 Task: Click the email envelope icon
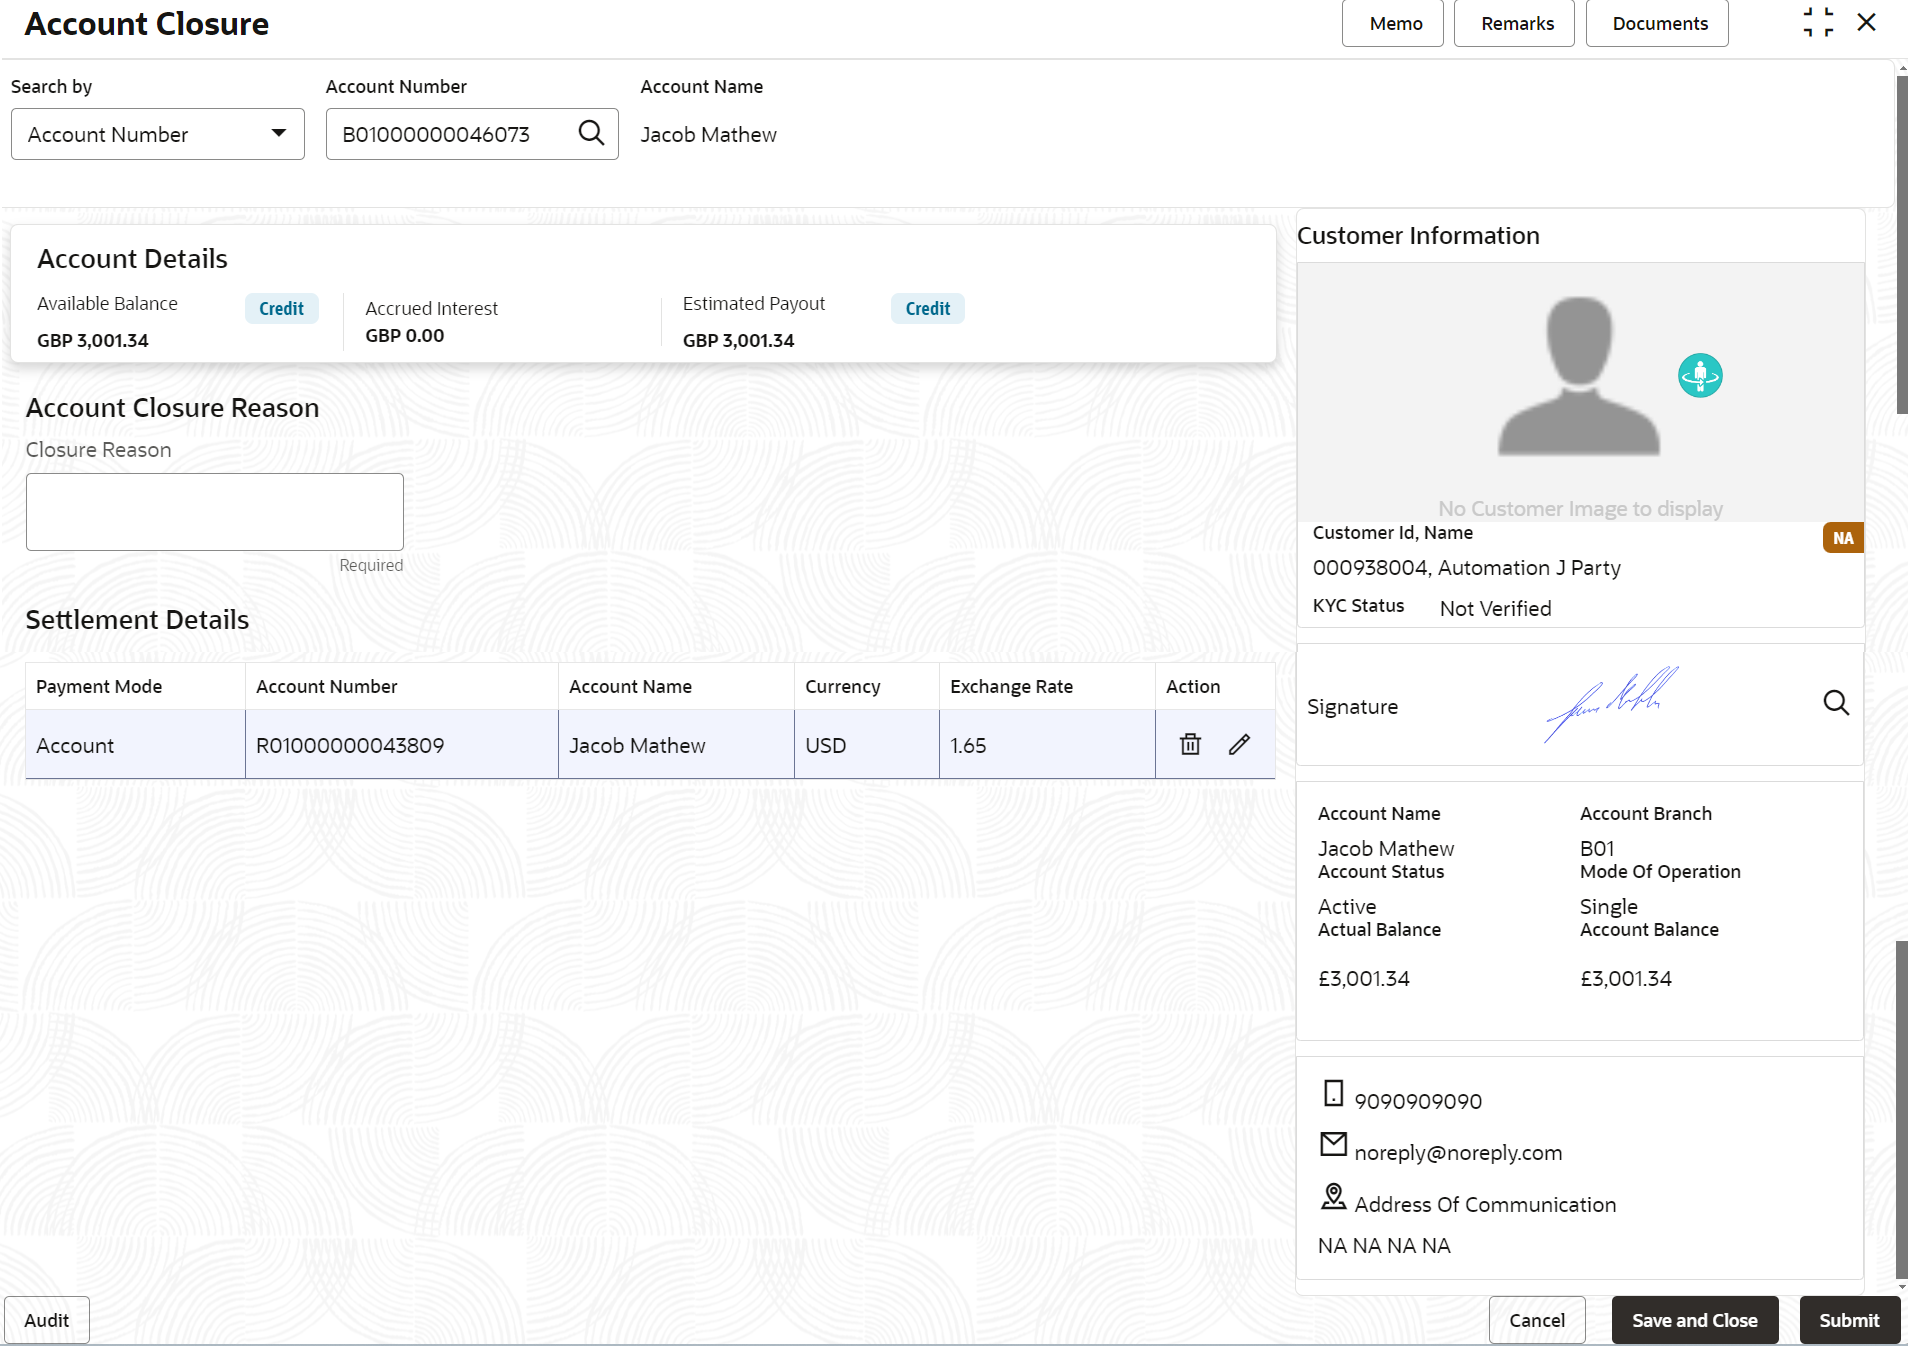(1333, 1144)
